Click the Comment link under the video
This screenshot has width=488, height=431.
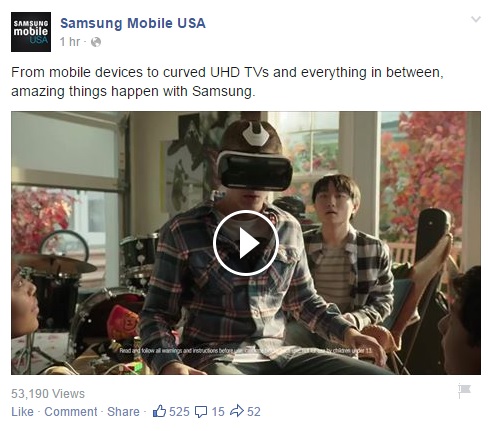tap(71, 412)
